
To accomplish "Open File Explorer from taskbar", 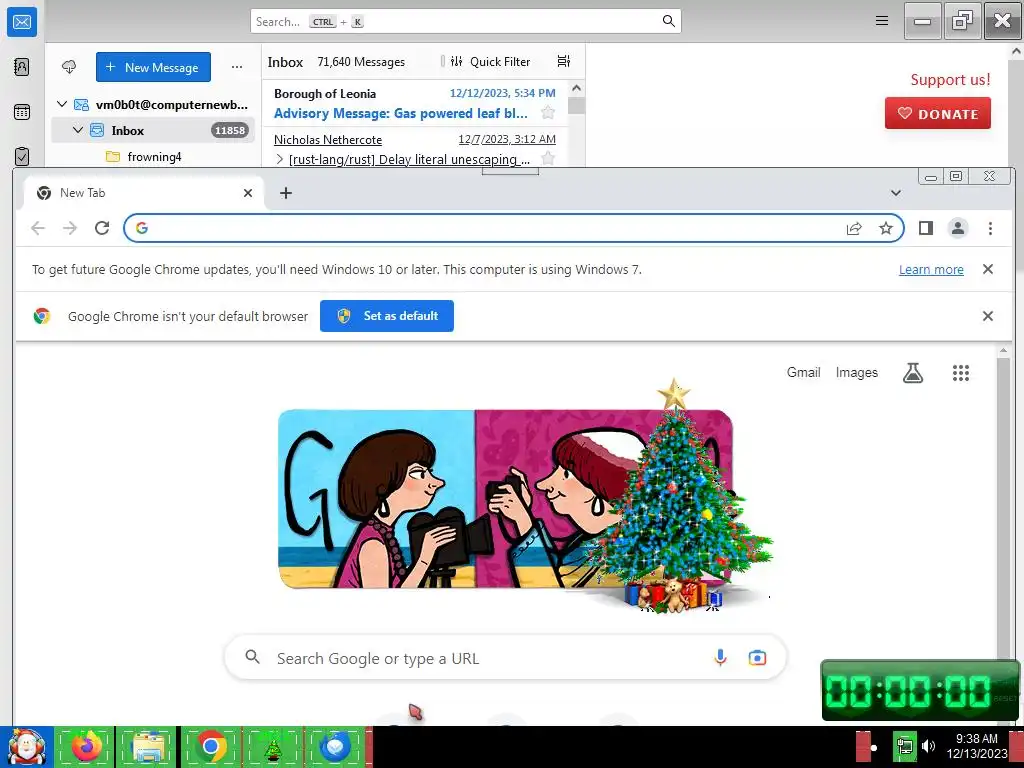I will tap(147, 746).
